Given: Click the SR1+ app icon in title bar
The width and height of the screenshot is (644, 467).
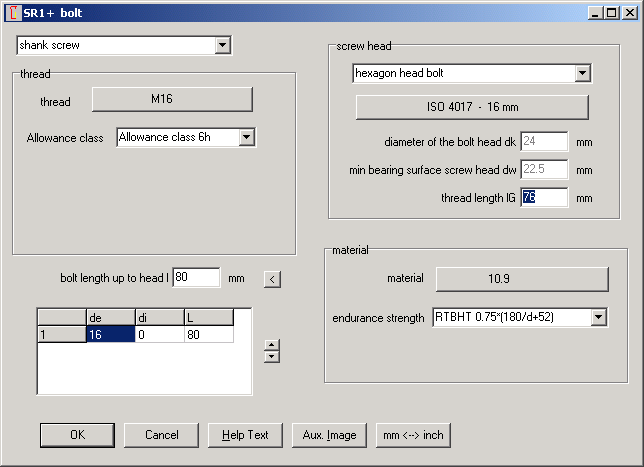Looking at the screenshot, I should 11,13.
